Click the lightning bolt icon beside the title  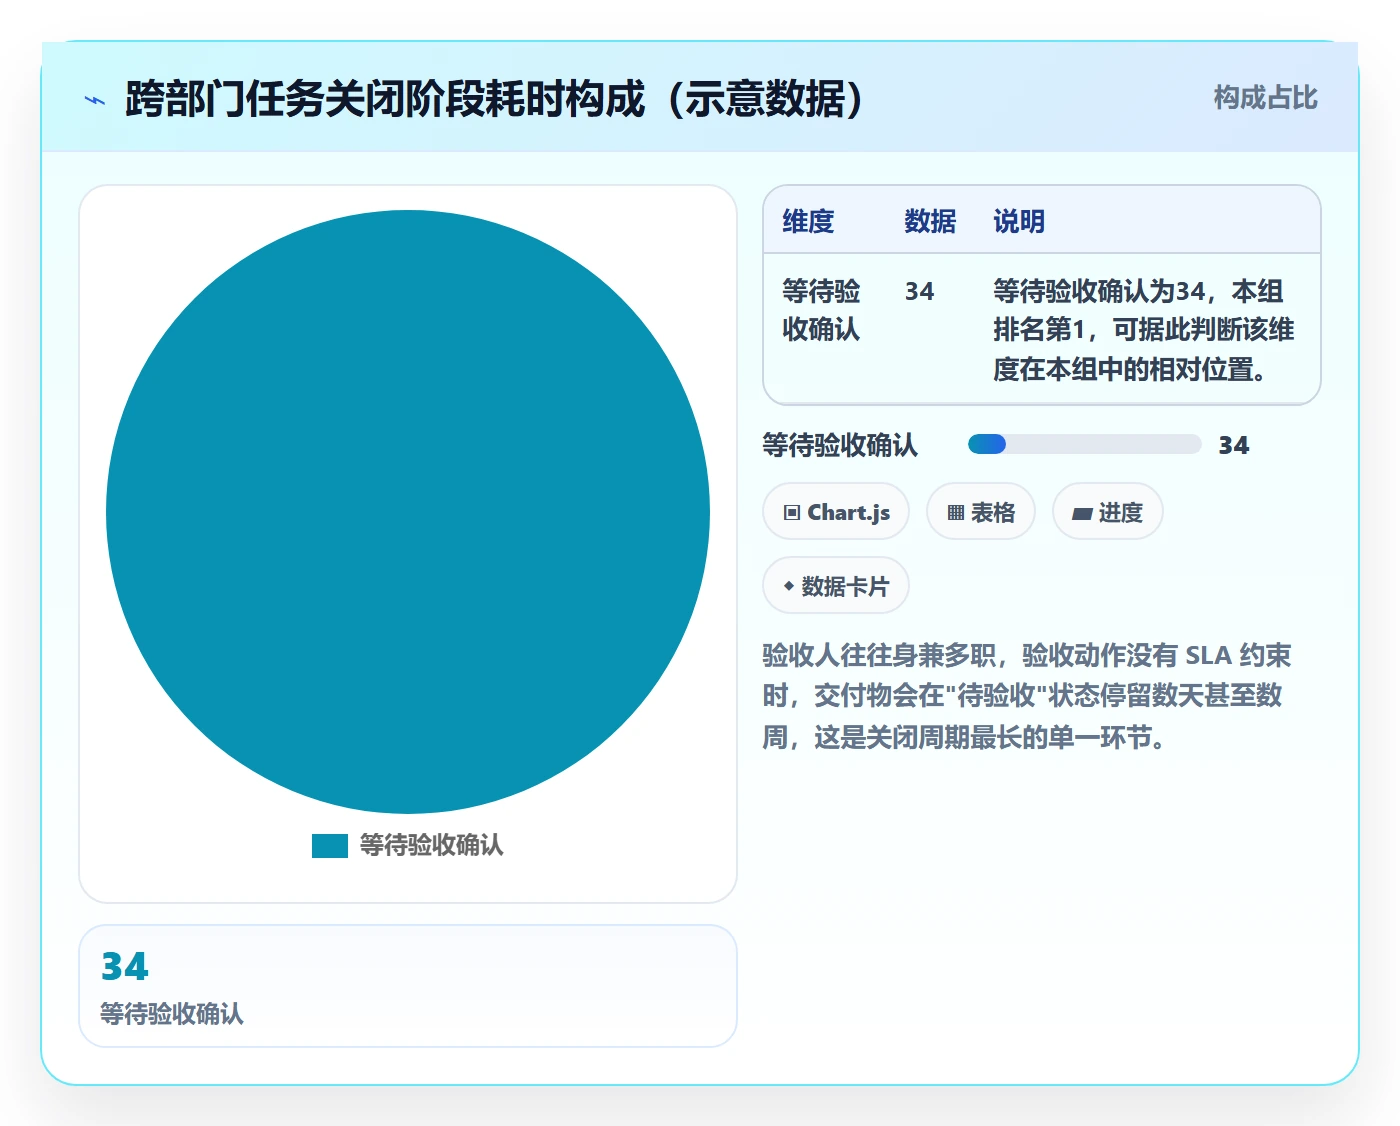click(95, 100)
